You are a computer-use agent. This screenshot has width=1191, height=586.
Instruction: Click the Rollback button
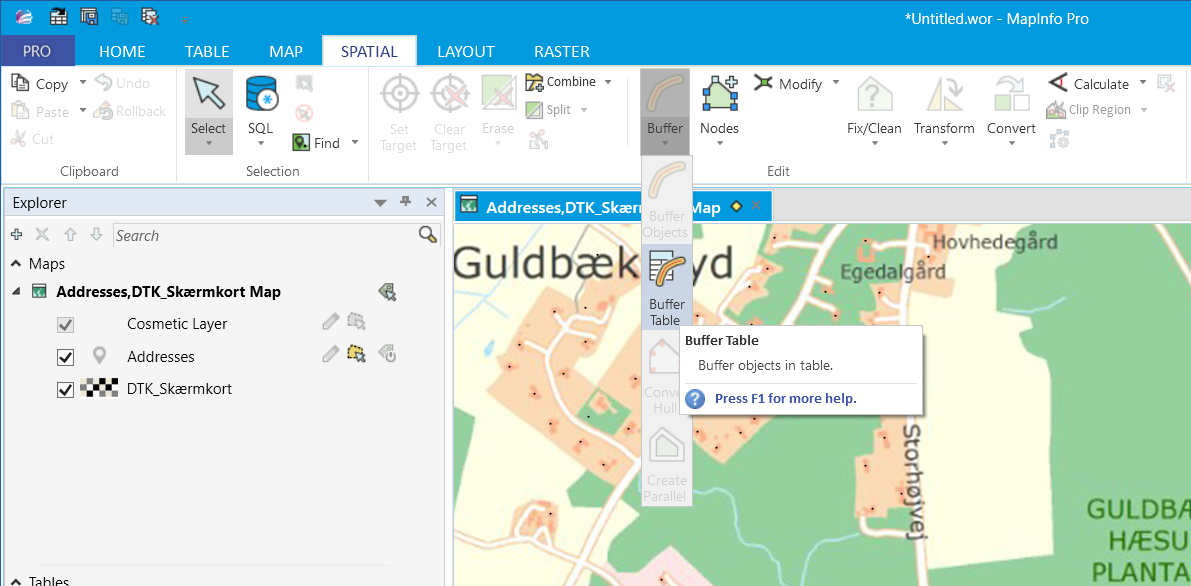[130, 111]
